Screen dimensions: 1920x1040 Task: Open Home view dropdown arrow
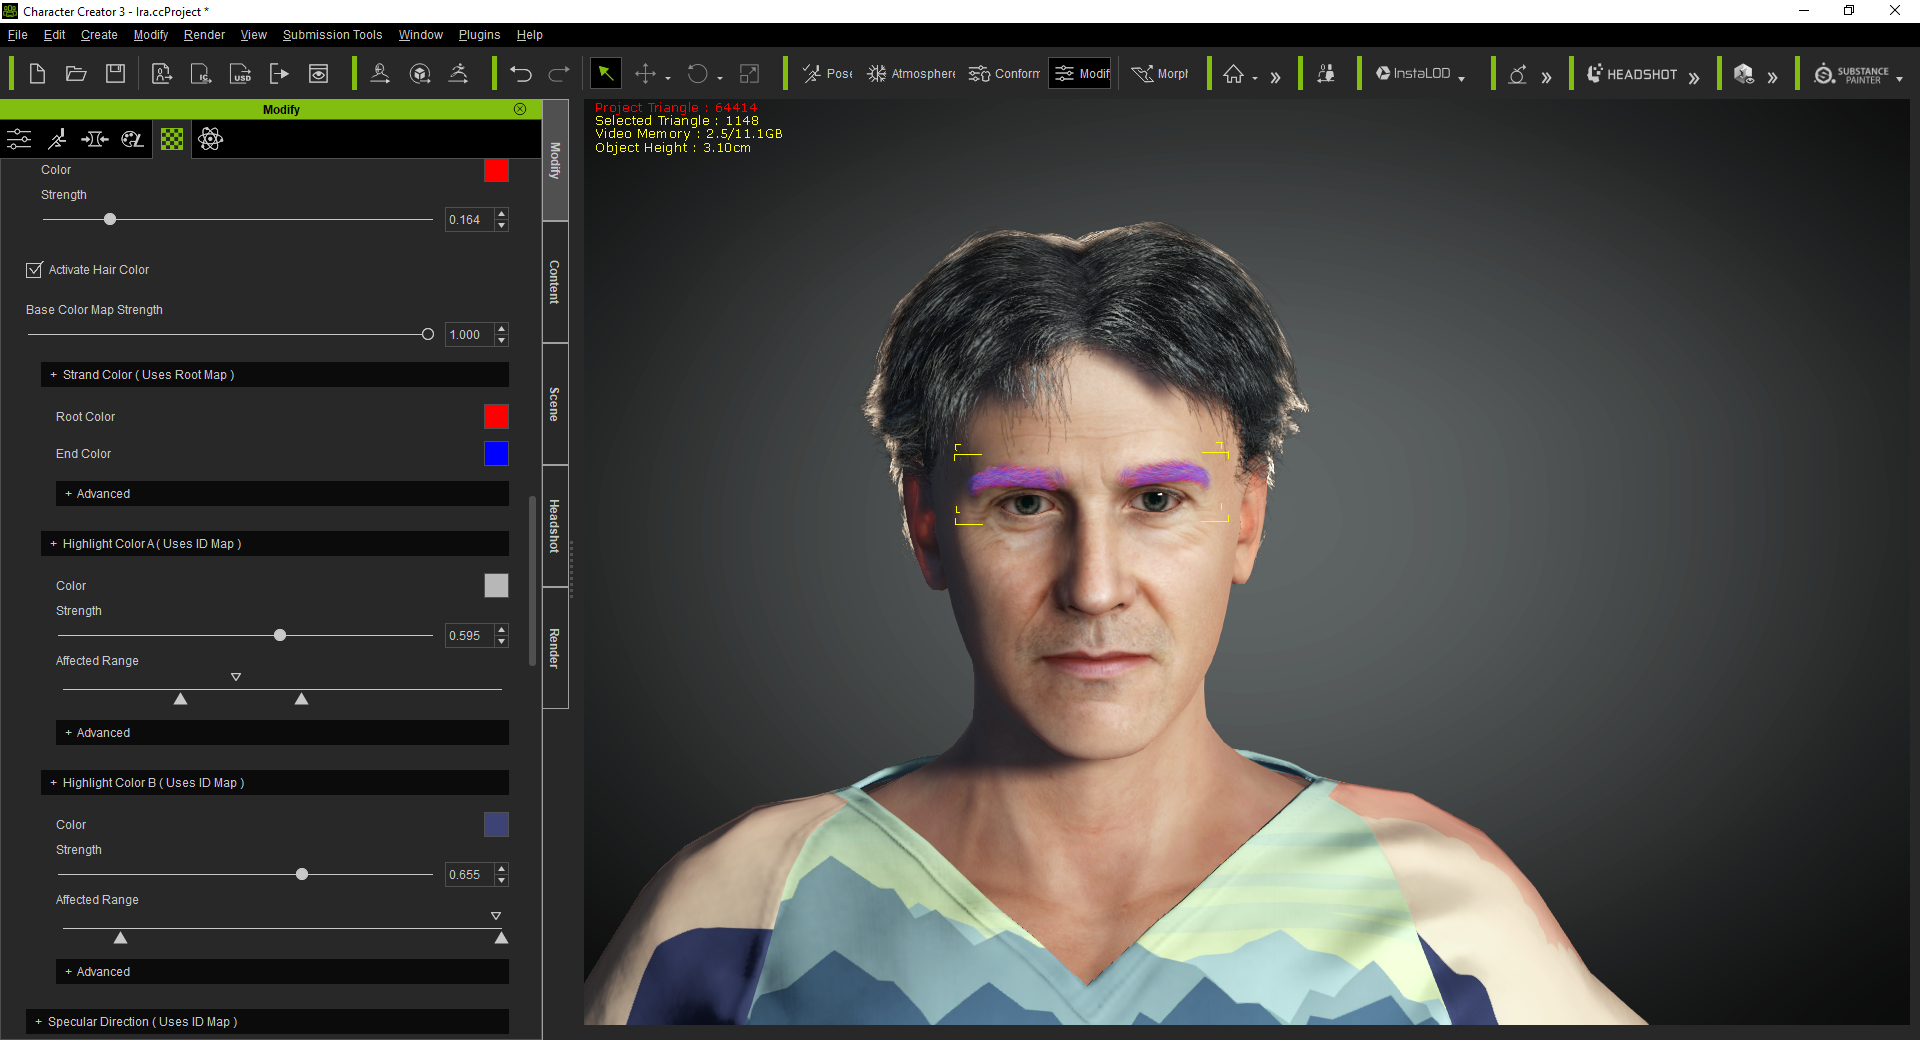pos(1255,78)
